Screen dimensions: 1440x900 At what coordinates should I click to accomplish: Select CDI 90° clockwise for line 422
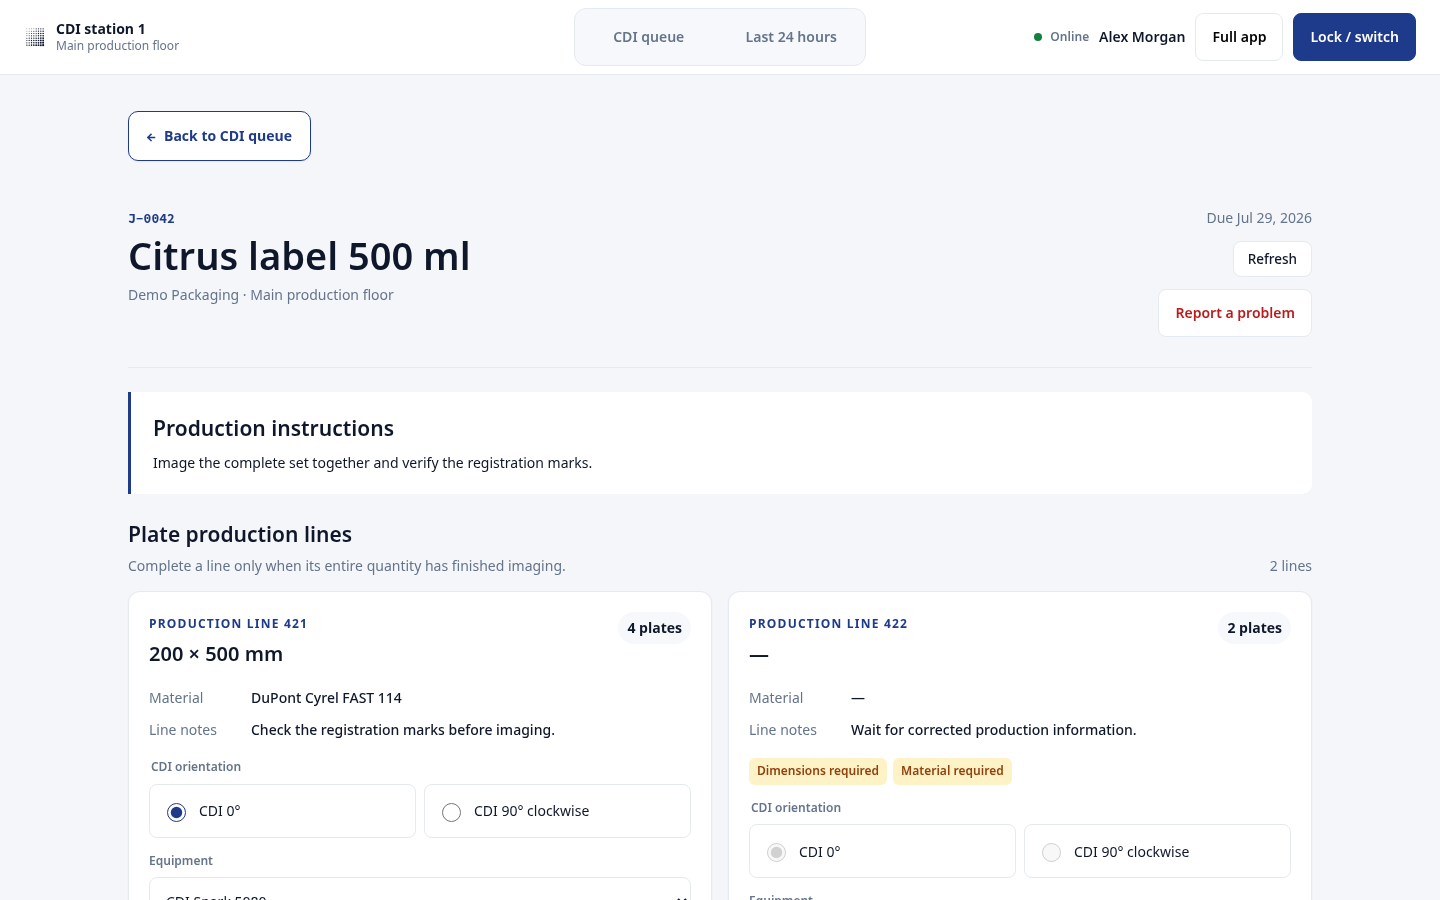click(1157, 851)
